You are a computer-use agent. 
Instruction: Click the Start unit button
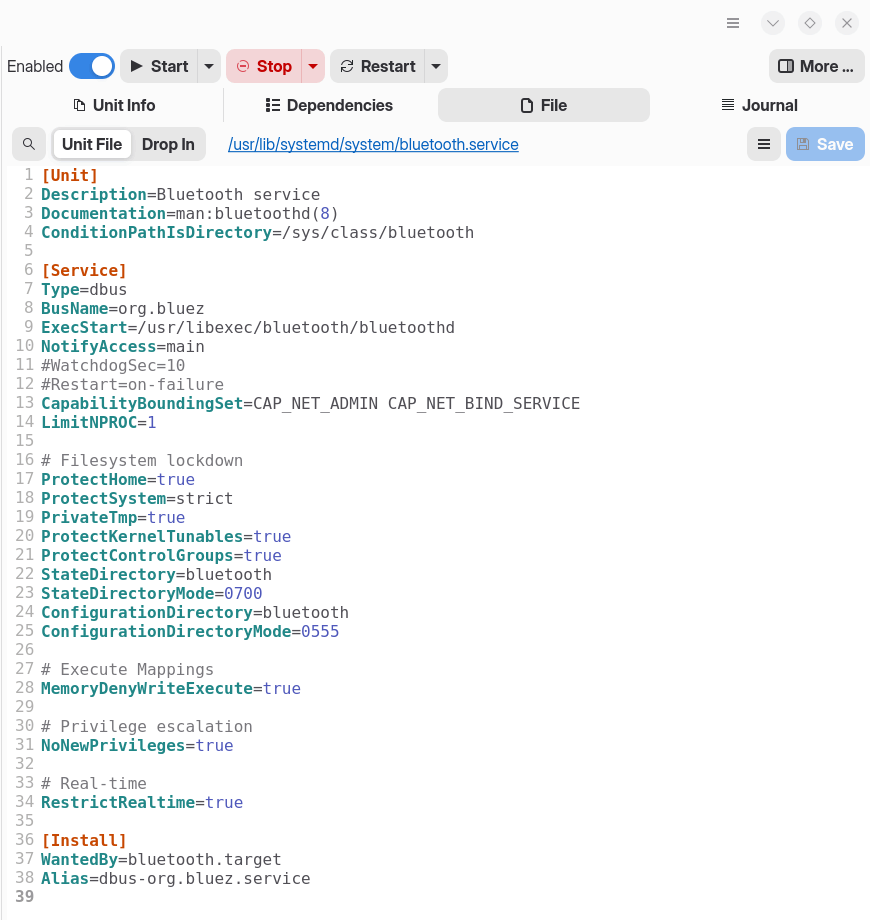(159, 66)
